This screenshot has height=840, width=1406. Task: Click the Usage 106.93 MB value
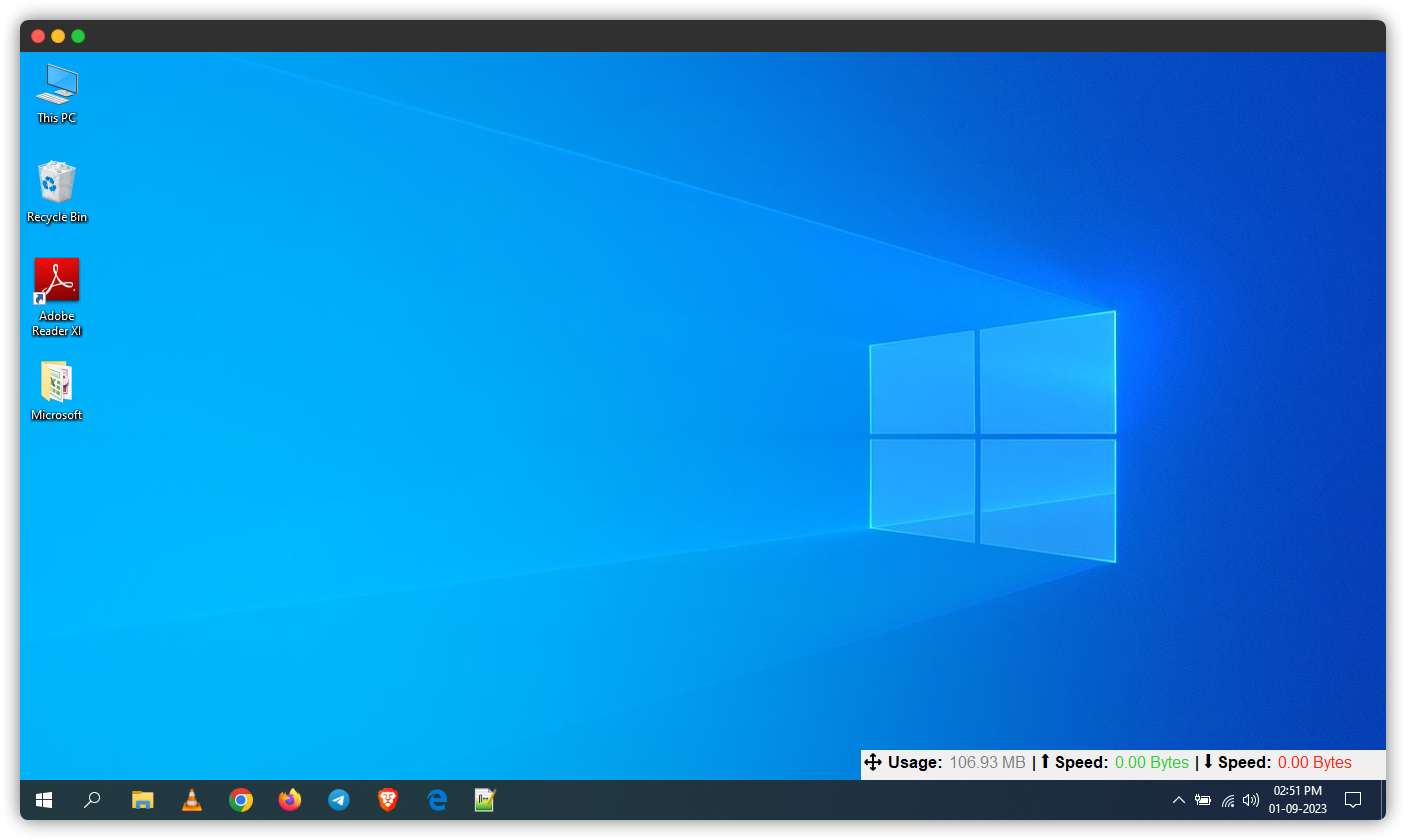tap(987, 763)
